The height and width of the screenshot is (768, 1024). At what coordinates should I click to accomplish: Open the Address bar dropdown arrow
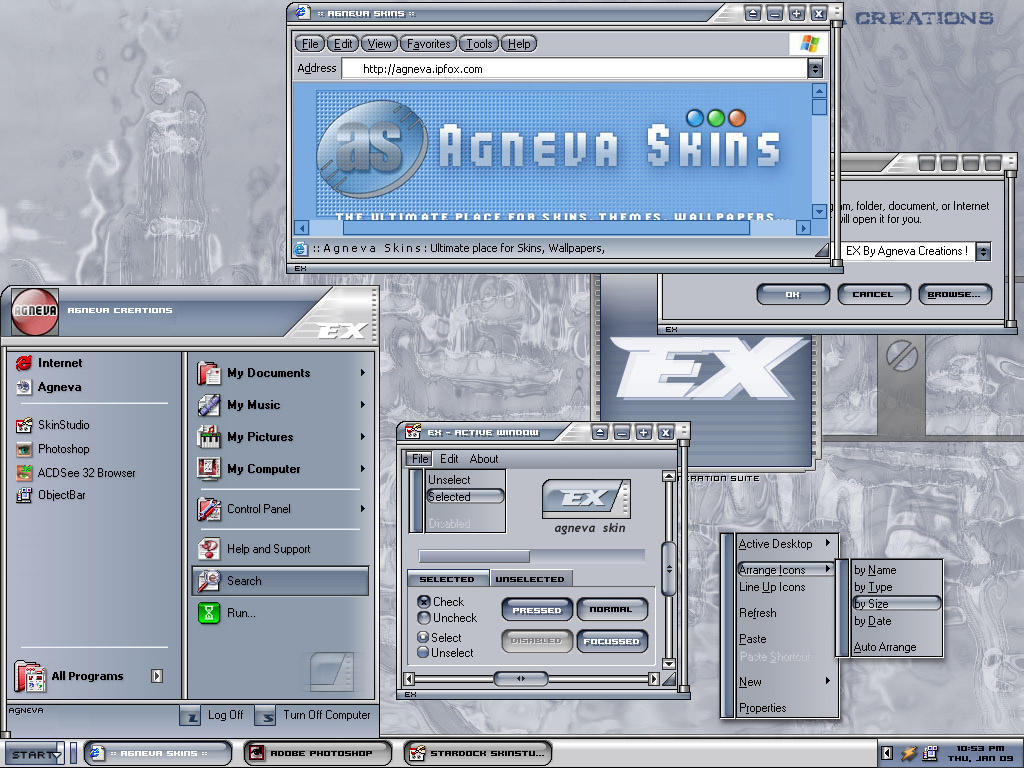coord(814,69)
